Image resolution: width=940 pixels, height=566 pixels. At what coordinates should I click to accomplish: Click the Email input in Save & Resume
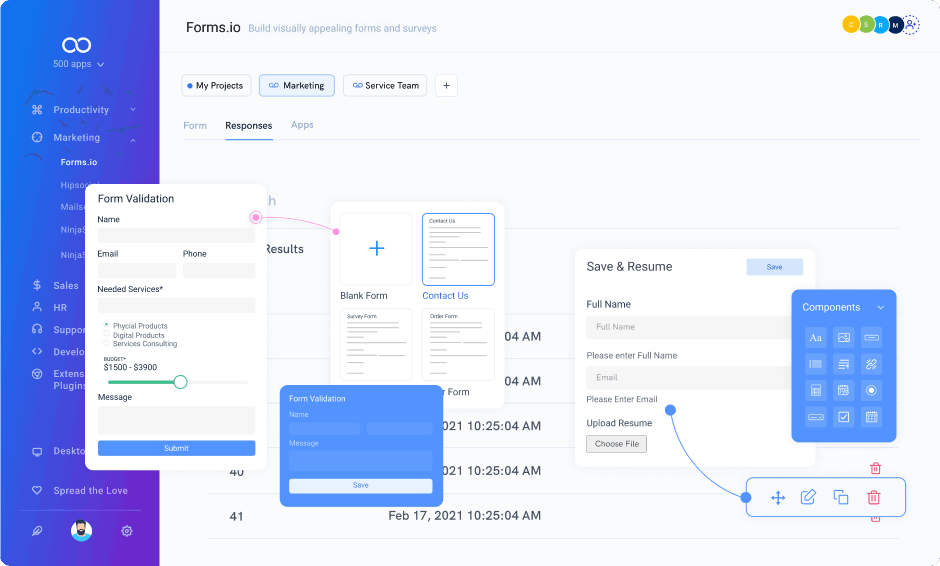pyautogui.click(x=689, y=378)
